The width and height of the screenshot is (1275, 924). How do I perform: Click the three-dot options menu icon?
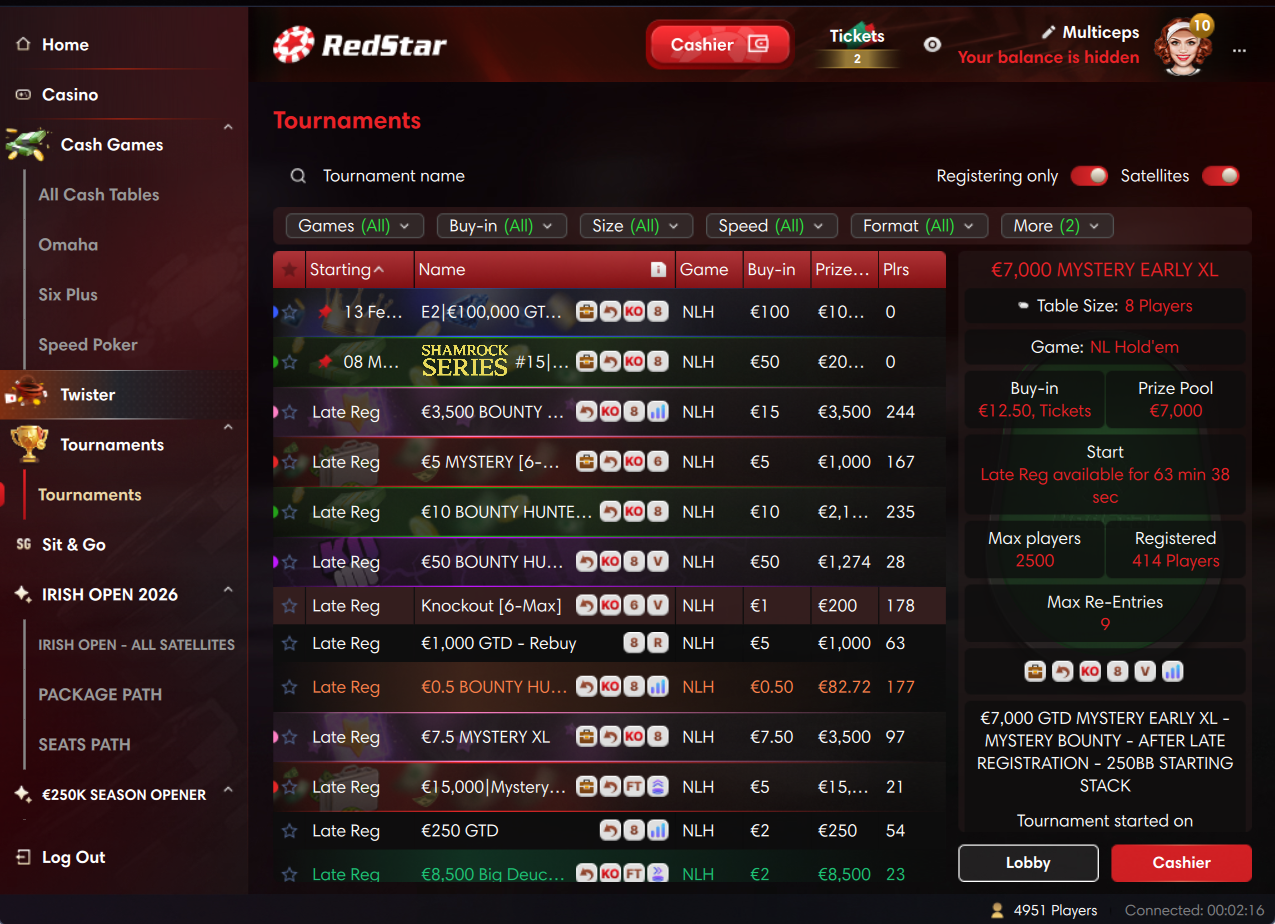(x=1240, y=50)
